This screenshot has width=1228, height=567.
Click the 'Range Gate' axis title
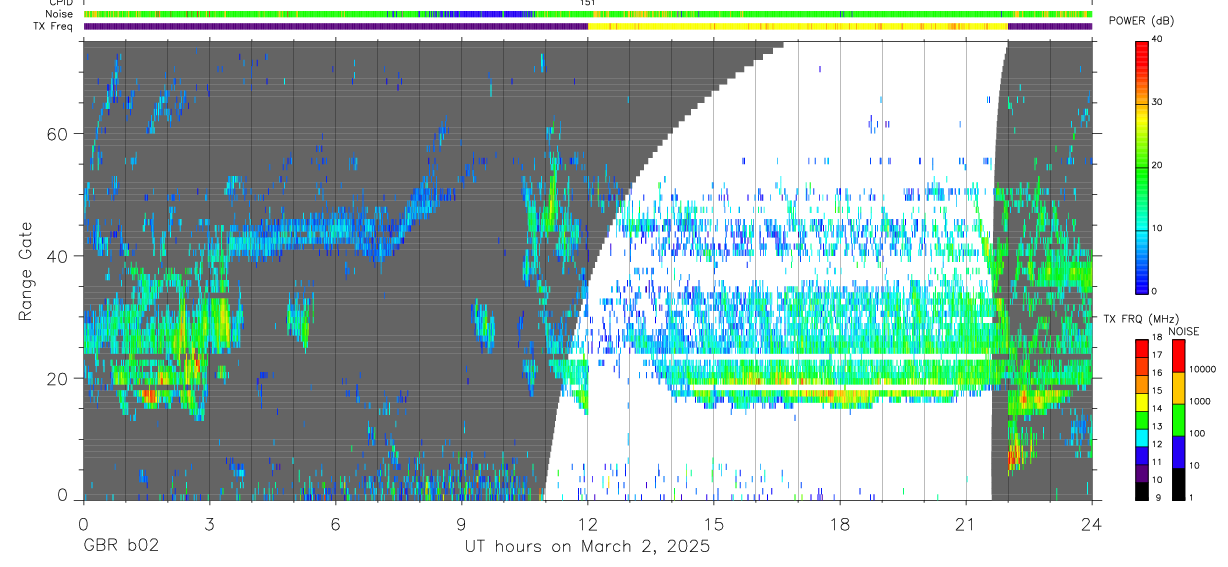click(x=26, y=270)
